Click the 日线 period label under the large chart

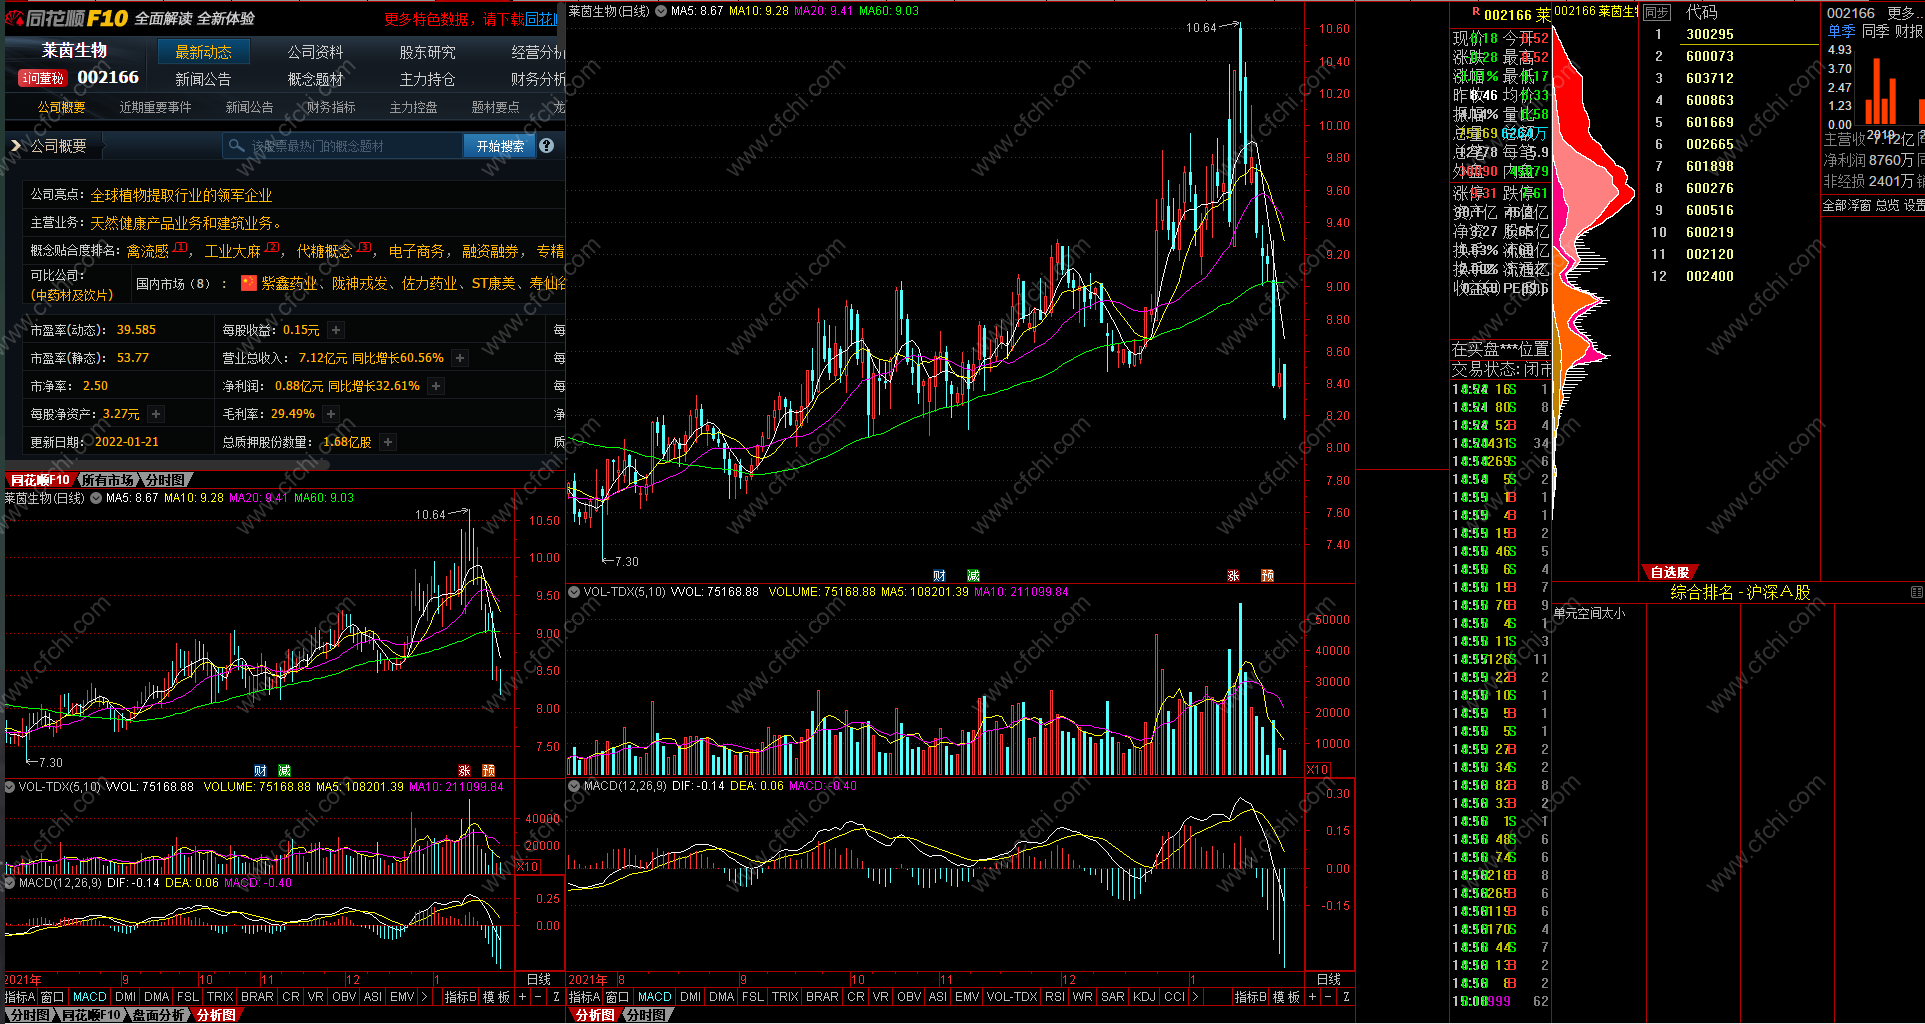pyautogui.click(x=1329, y=980)
